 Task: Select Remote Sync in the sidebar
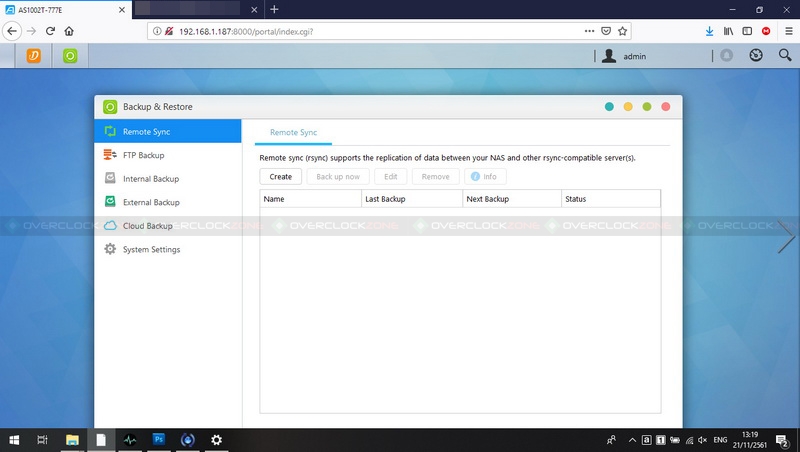point(168,131)
